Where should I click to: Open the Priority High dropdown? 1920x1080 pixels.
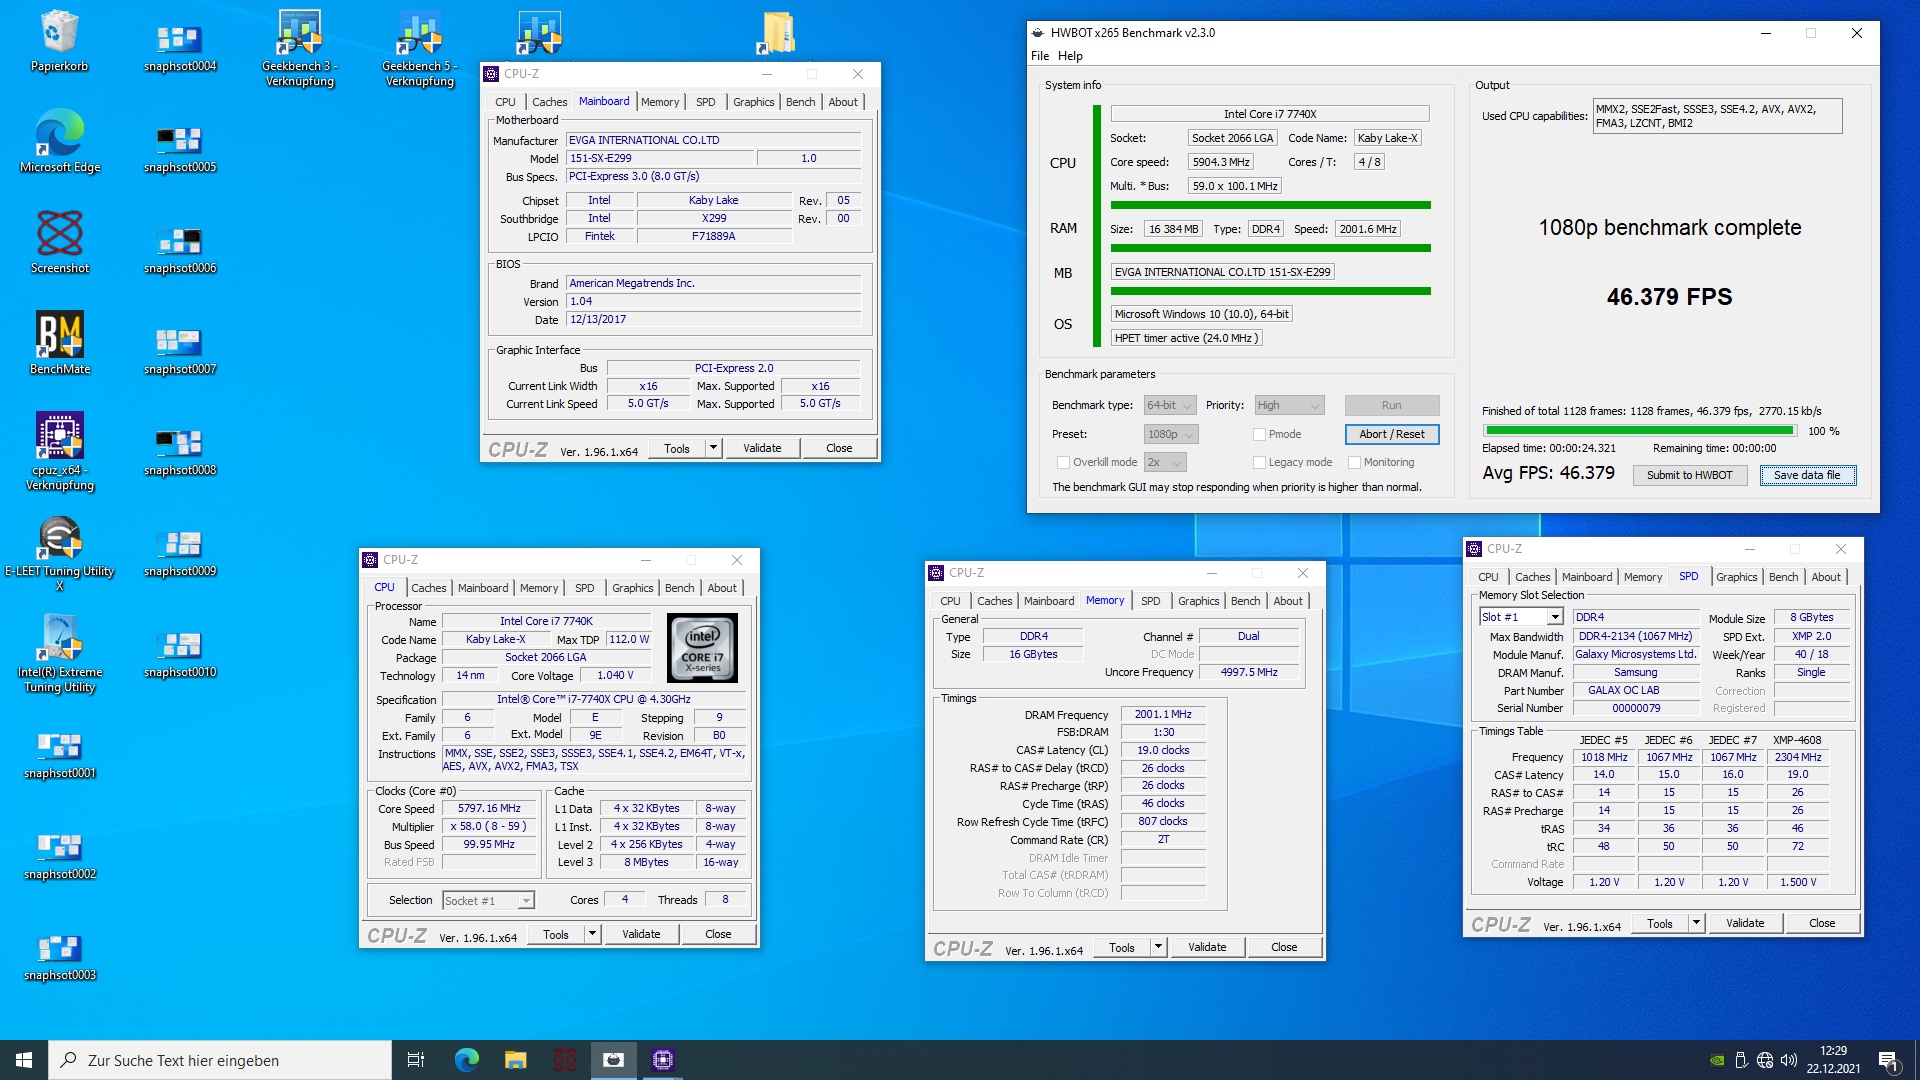[x=1289, y=405]
